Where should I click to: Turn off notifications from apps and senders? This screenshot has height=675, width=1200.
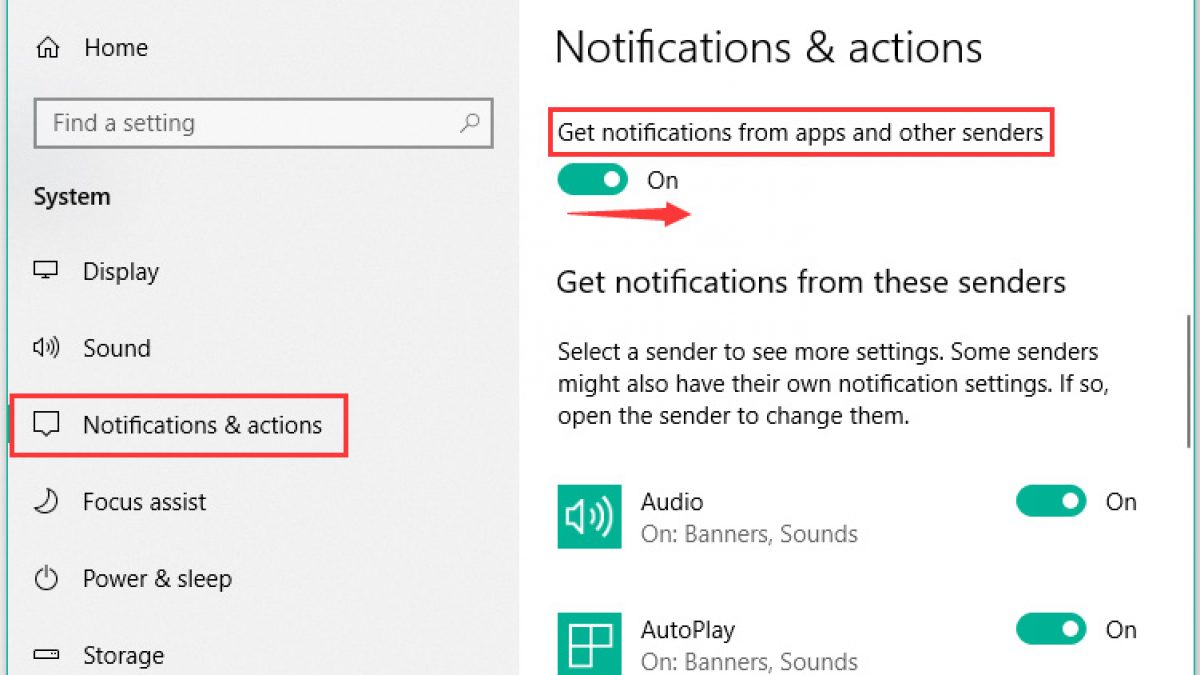592,180
